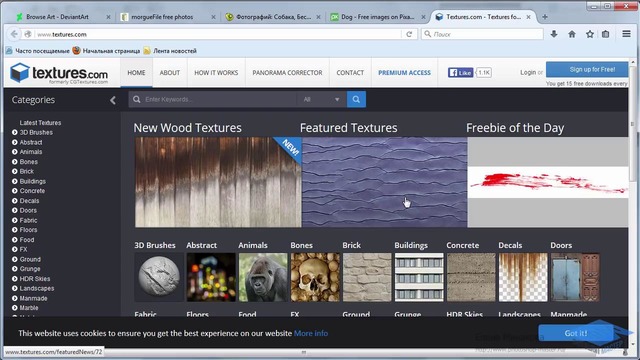This screenshot has height=360, width=640.
Task: Open the CONTACT page
Action: (350, 73)
